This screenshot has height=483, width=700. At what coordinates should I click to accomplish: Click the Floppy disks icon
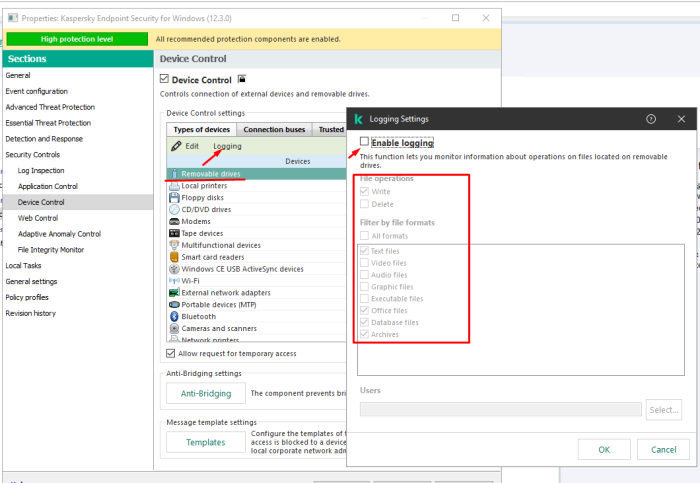(x=175, y=198)
